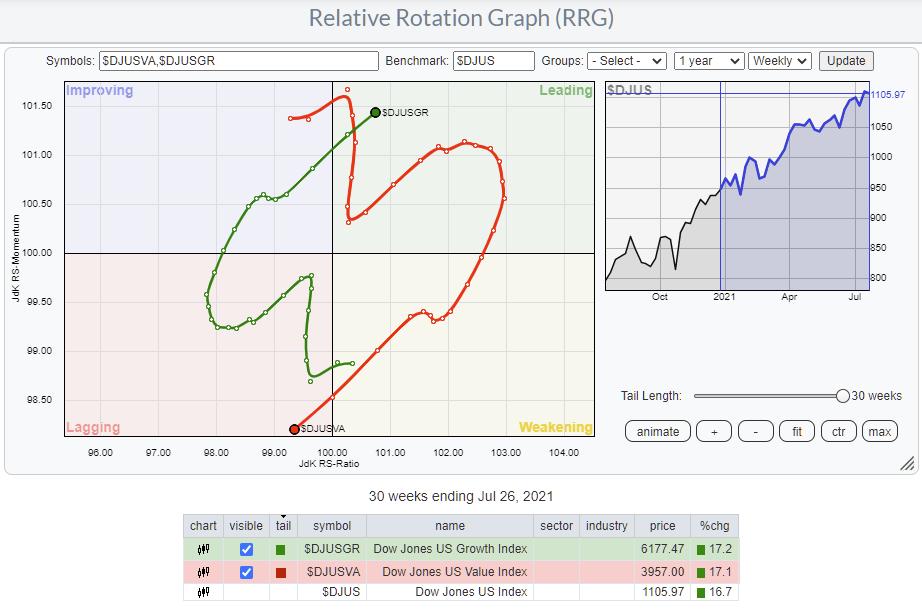
Task: Grab the resize handle at panel corner
Action: [907, 463]
